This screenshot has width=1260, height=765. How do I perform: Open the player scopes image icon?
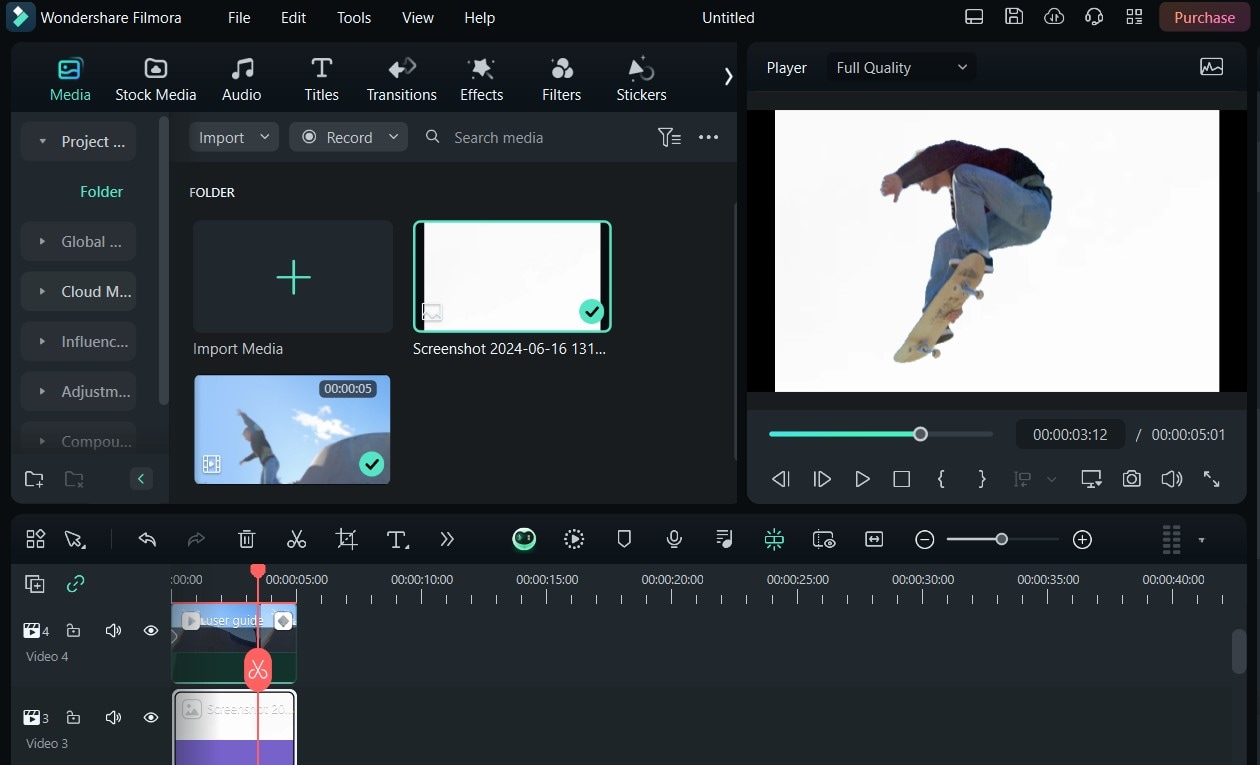(x=1211, y=67)
